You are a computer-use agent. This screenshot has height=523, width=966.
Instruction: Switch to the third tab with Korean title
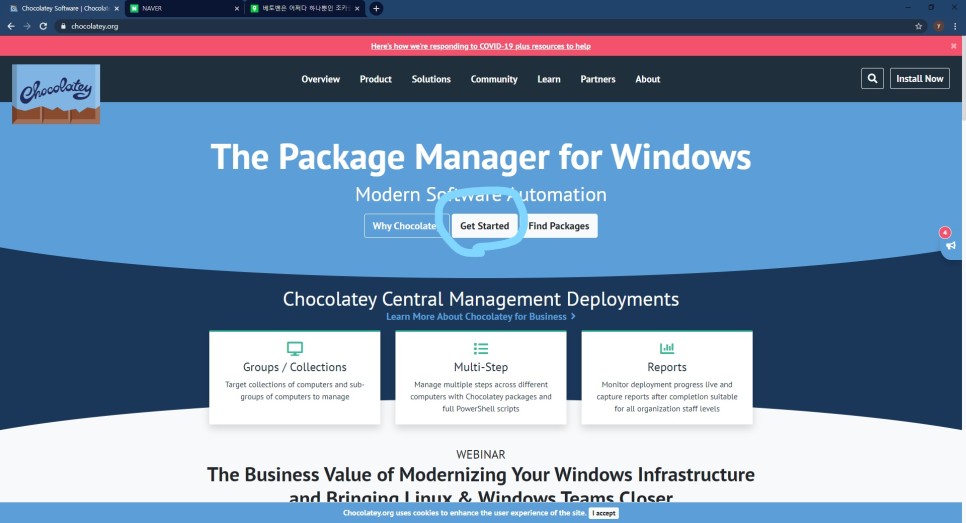(x=305, y=9)
